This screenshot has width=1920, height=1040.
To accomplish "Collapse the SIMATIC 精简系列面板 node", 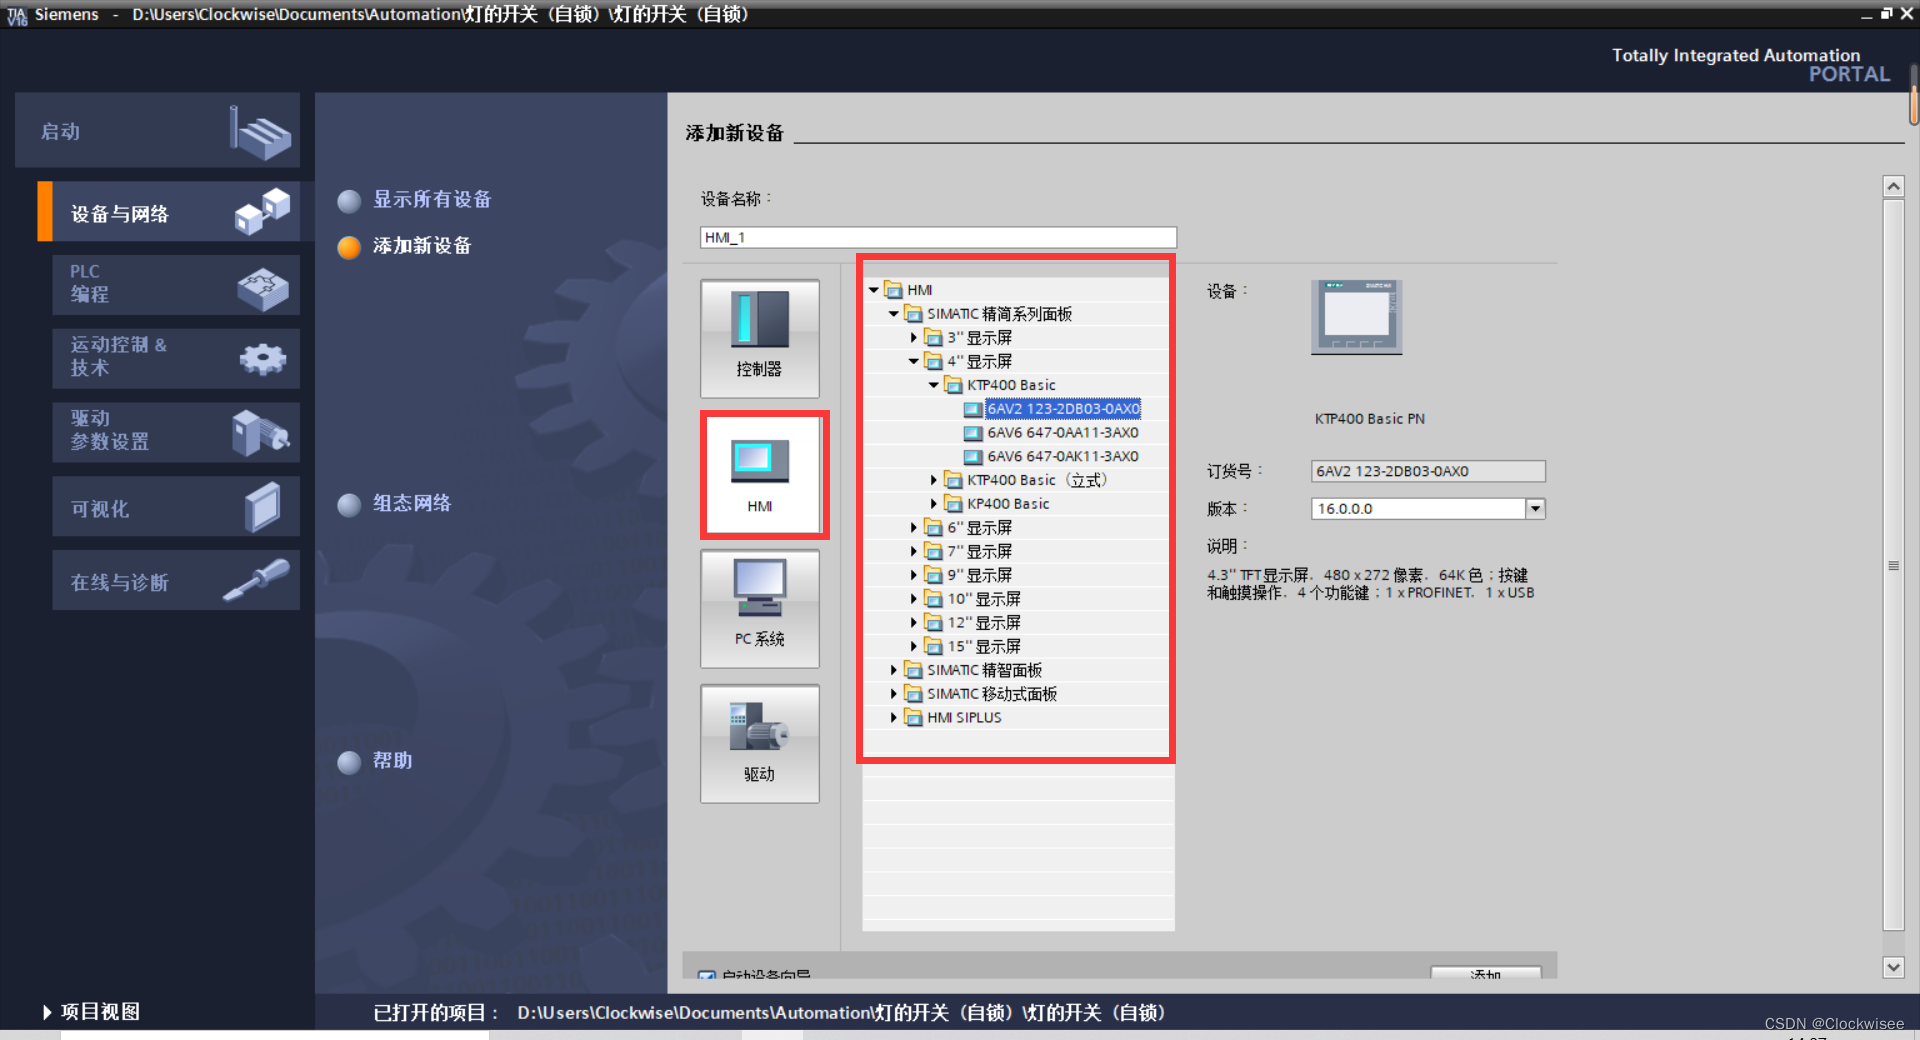I will [x=894, y=314].
